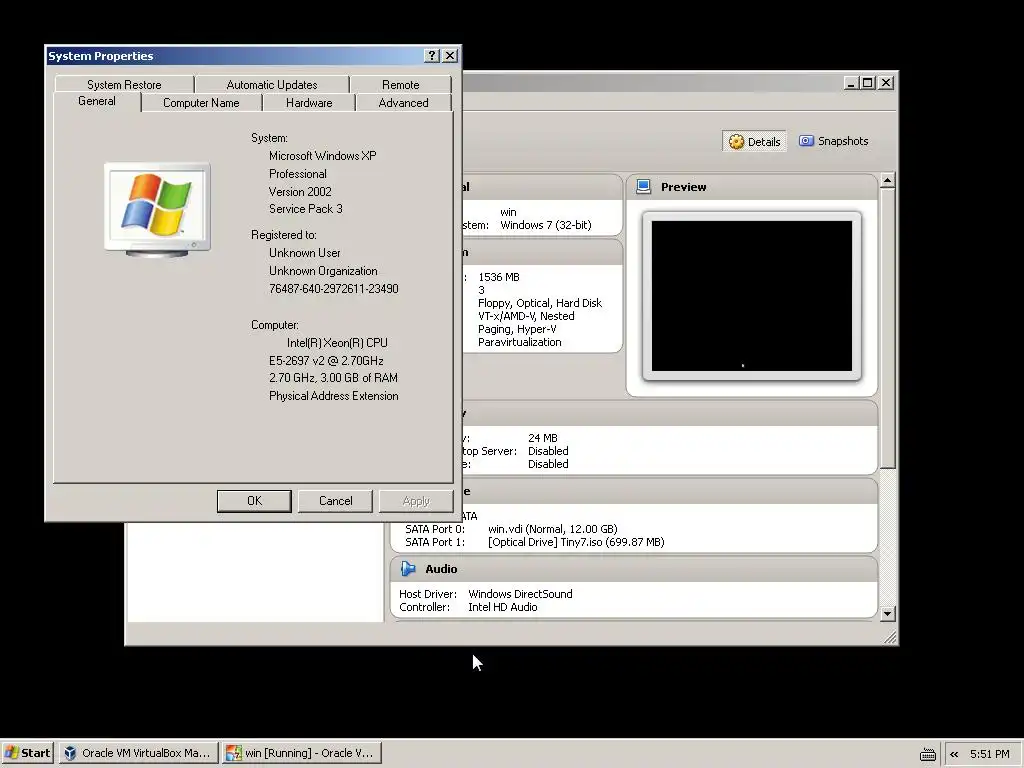The width and height of the screenshot is (1024, 768).
Task: Click the Tiny7.iso optical drive entry
Action: pyautogui.click(x=576, y=542)
